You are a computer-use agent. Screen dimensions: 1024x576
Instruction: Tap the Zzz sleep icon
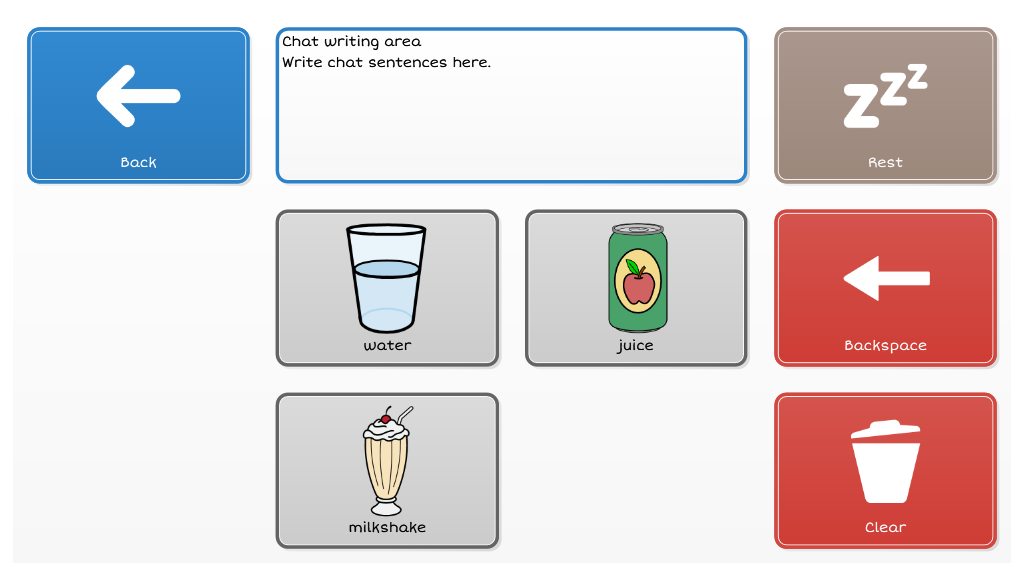coord(885,96)
